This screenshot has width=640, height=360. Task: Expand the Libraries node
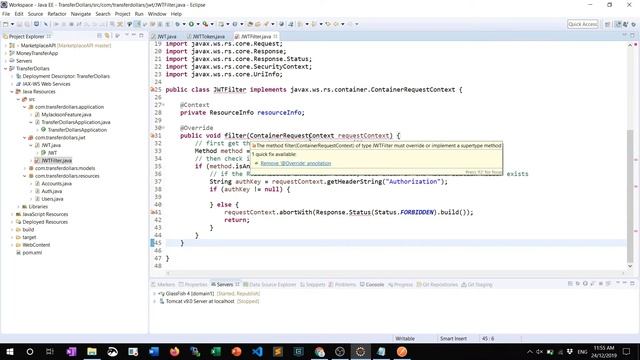pos(19,207)
